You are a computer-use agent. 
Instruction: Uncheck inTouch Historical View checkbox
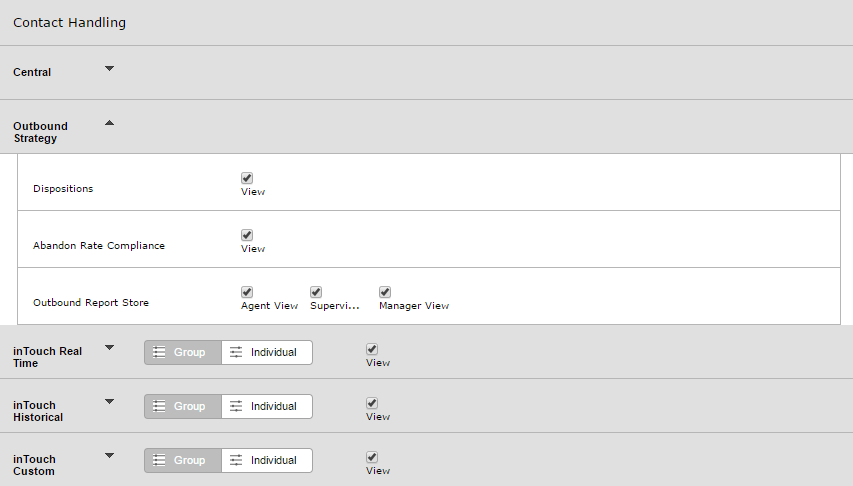(372, 403)
